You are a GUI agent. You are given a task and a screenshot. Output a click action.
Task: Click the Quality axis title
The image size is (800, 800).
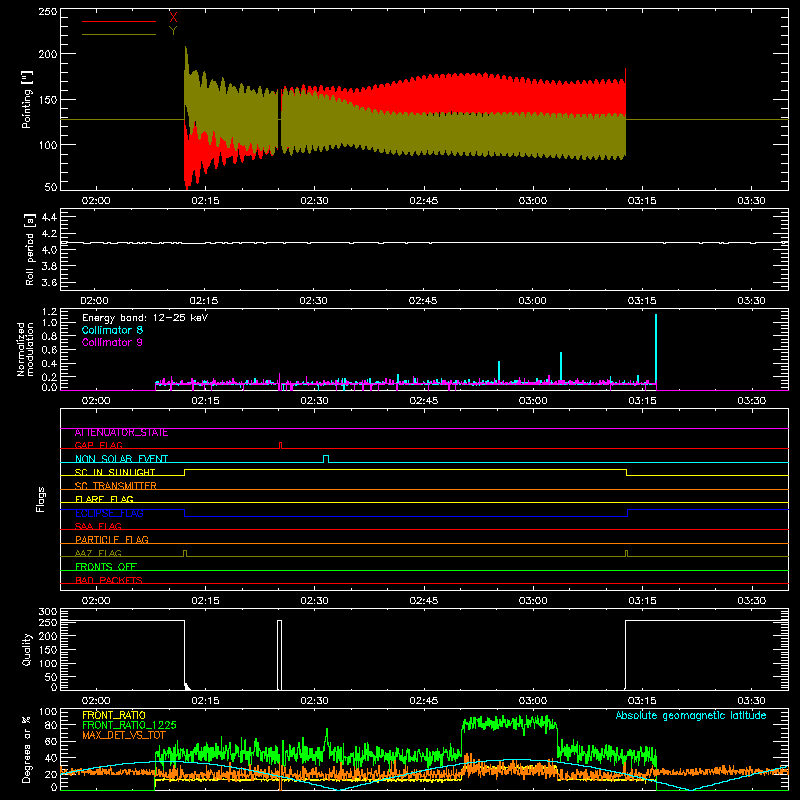[x=27, y=649]
